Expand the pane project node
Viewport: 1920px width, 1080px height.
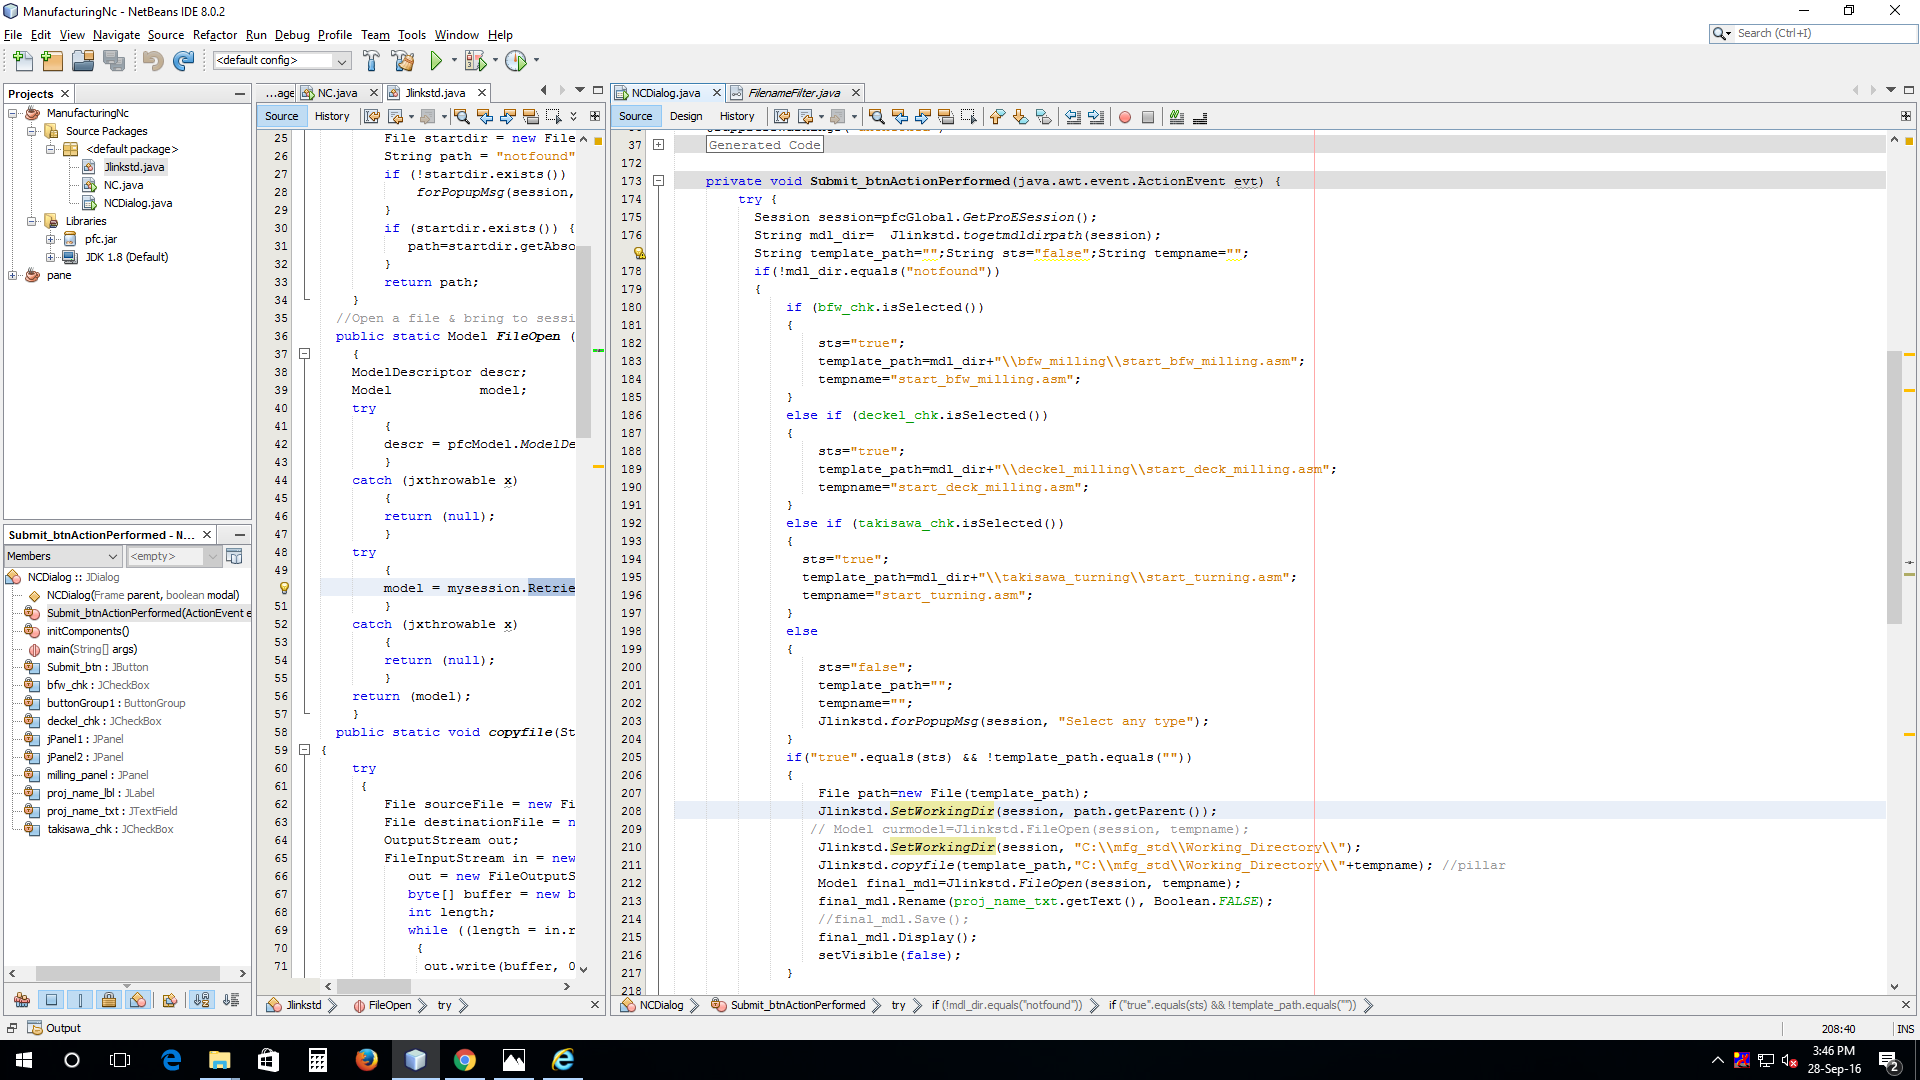[x=13, y=275]
